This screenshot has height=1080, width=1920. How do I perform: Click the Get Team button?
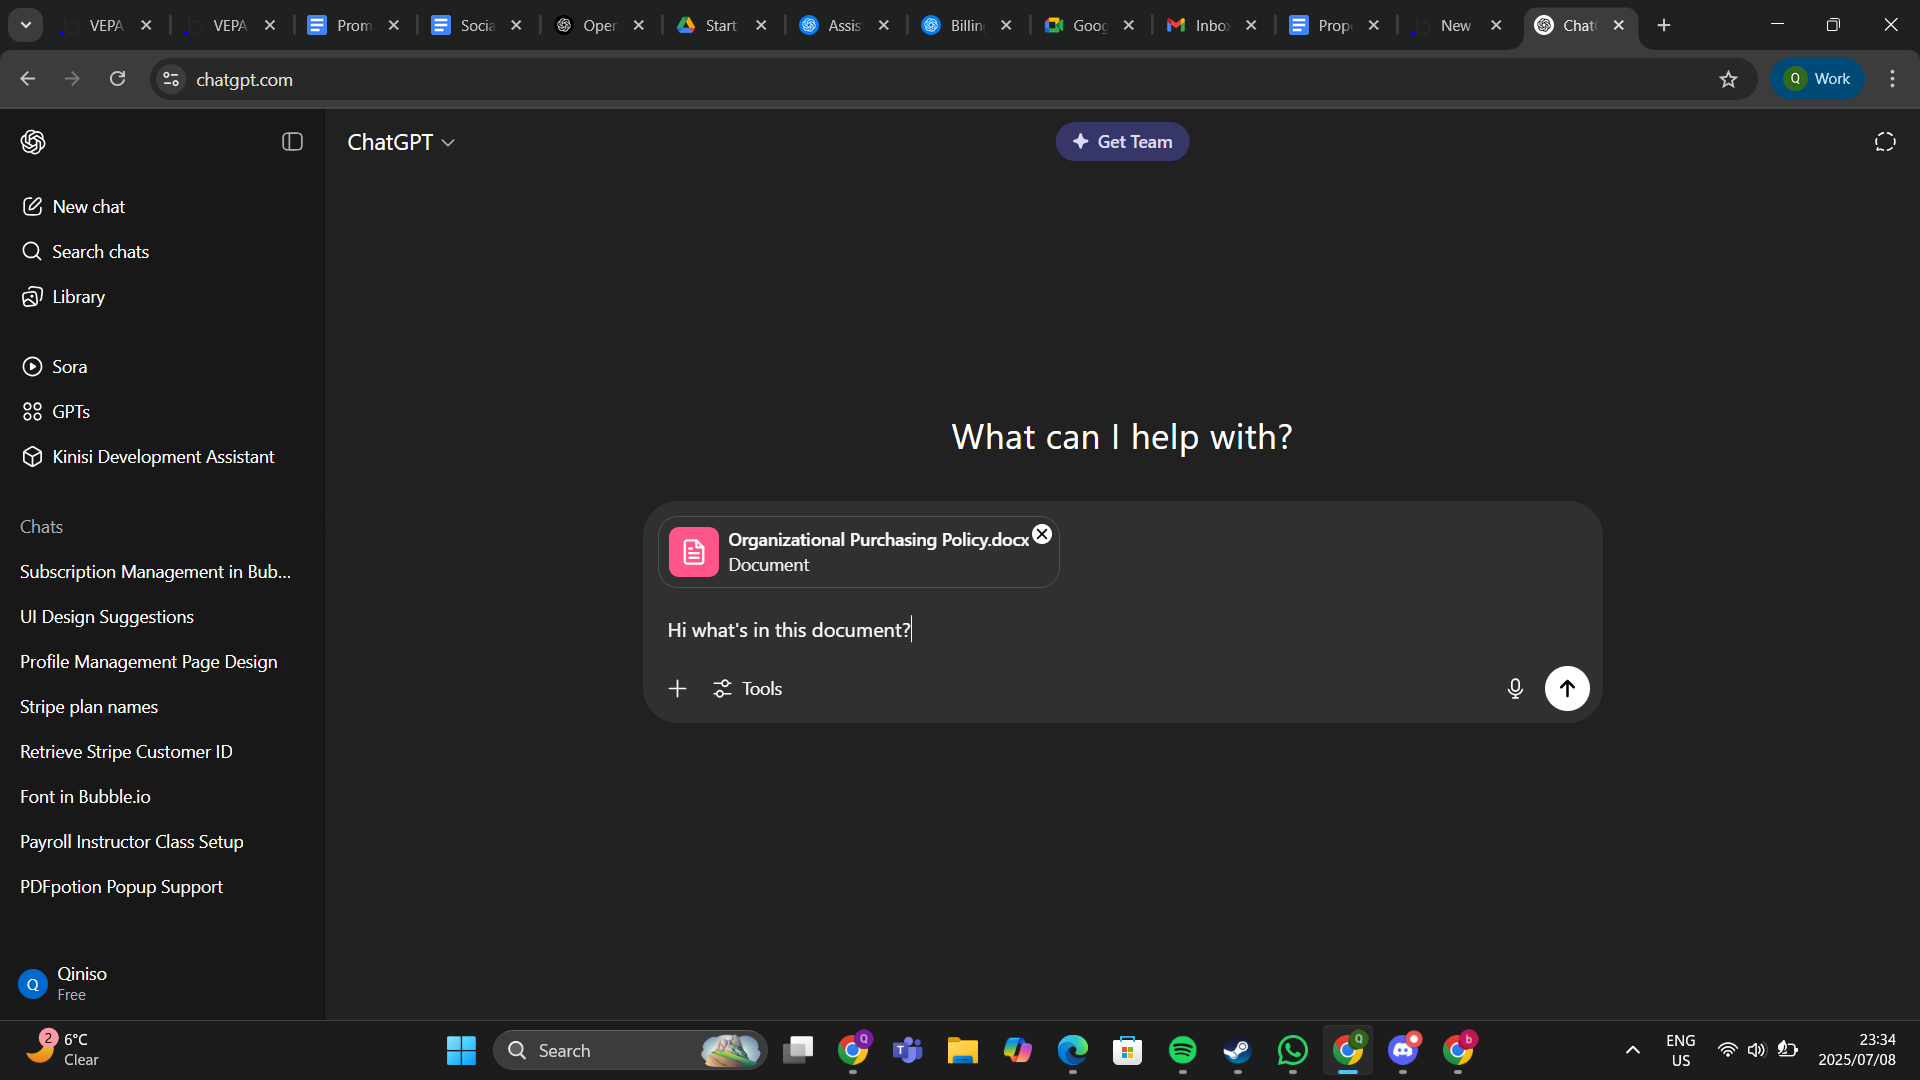pos(1121,142)
